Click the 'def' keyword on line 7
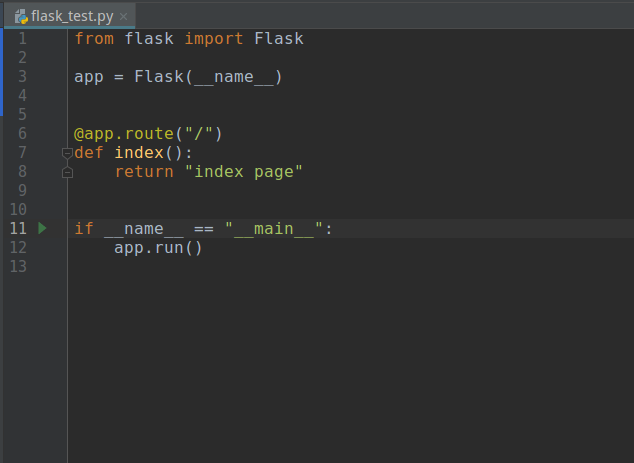This screenshot has width=634, height=463. tap(89, 153)
